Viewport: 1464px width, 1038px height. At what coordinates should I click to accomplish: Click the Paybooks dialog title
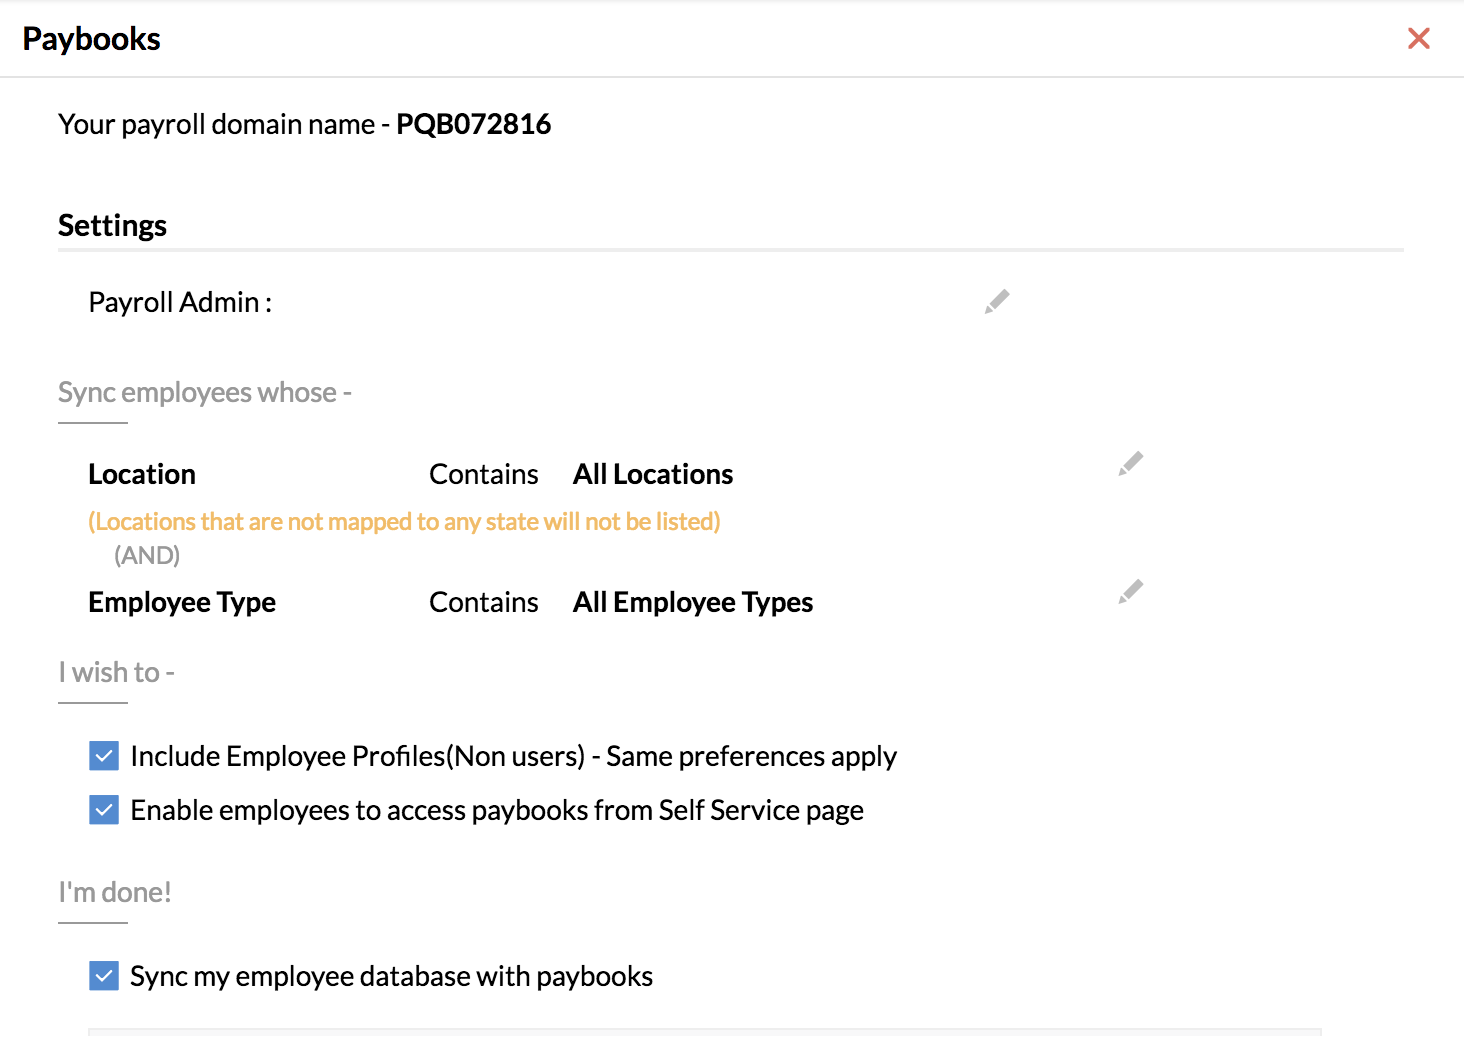(91, 39)
